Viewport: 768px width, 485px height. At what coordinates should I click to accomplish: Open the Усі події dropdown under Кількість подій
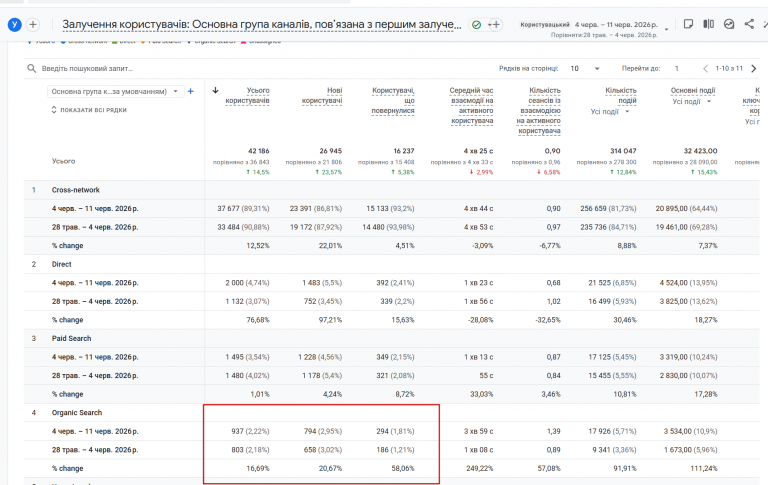pos(610,112)
